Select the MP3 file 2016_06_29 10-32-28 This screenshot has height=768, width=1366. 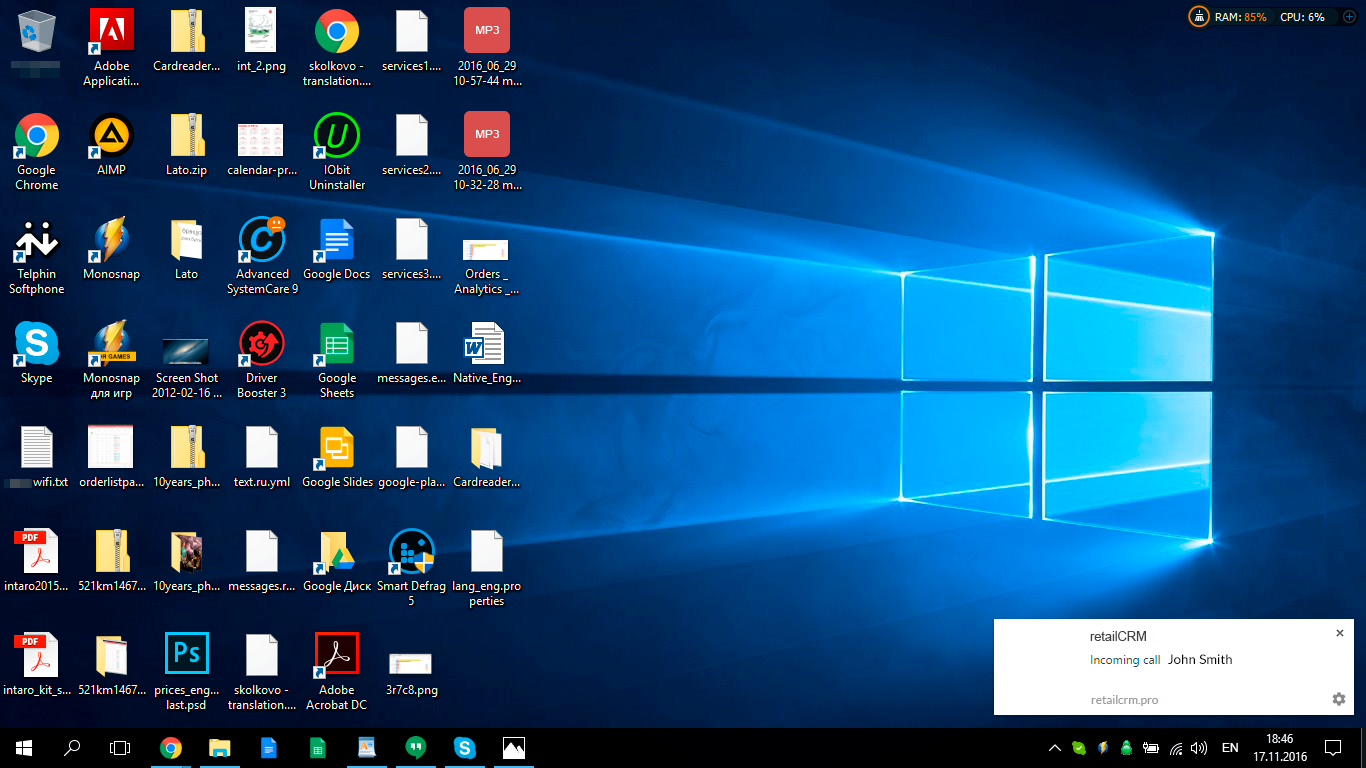coord(487,152)
